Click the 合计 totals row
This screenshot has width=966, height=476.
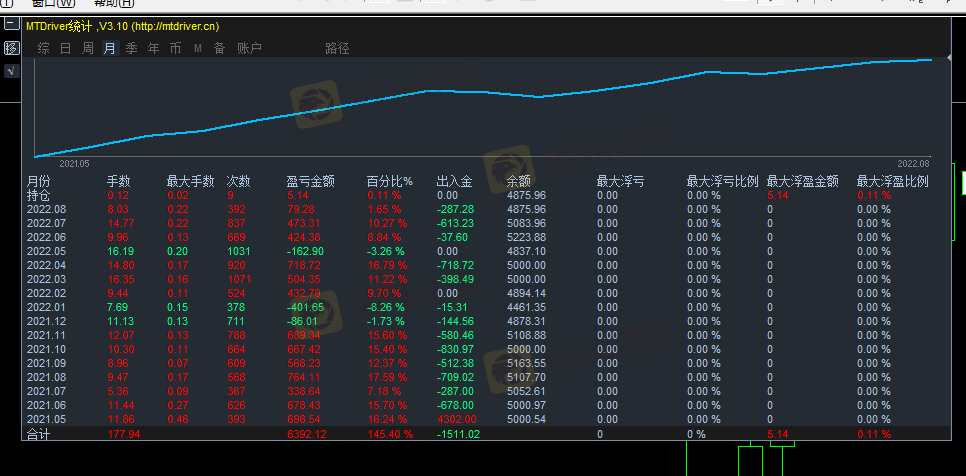point(38,434)
